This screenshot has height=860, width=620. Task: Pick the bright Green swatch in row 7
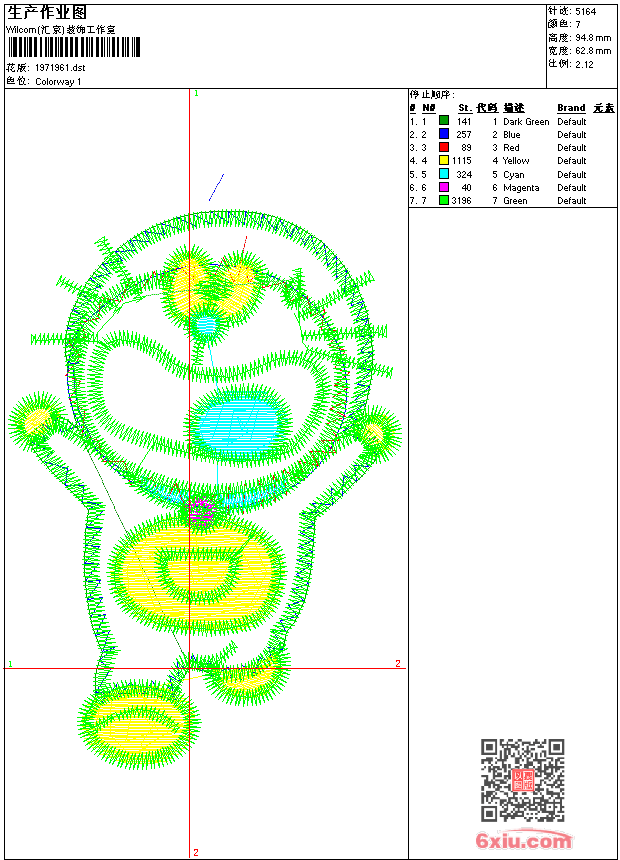coord(444,200)
